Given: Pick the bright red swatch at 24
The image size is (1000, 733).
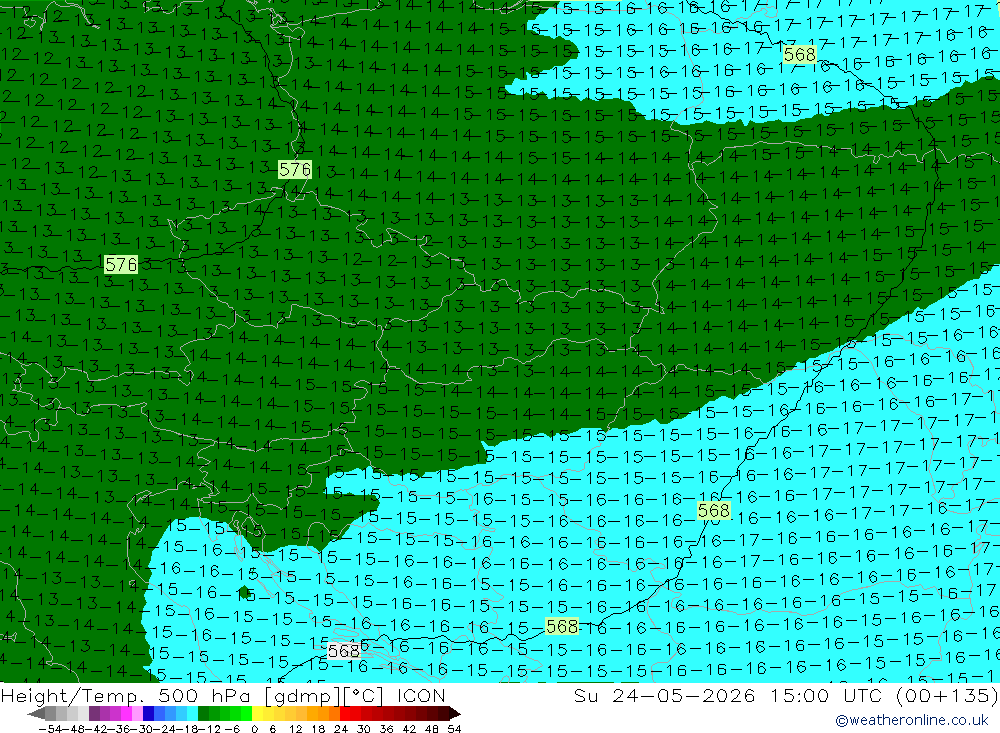Looking at the screenshot, I should [x=345, y=714].
